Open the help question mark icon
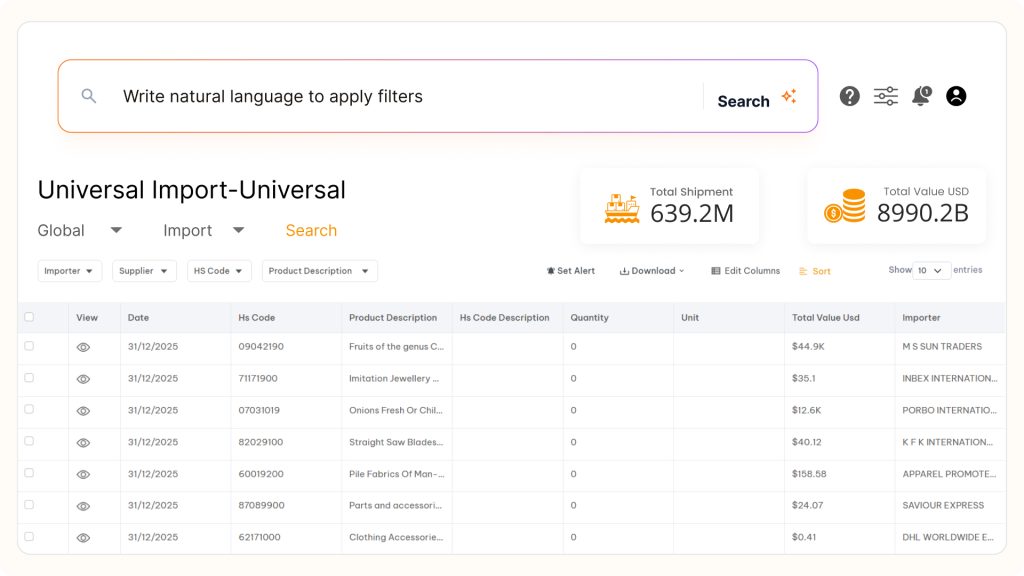This screenshot has height=576, width=1024. [x=850, y=96]
